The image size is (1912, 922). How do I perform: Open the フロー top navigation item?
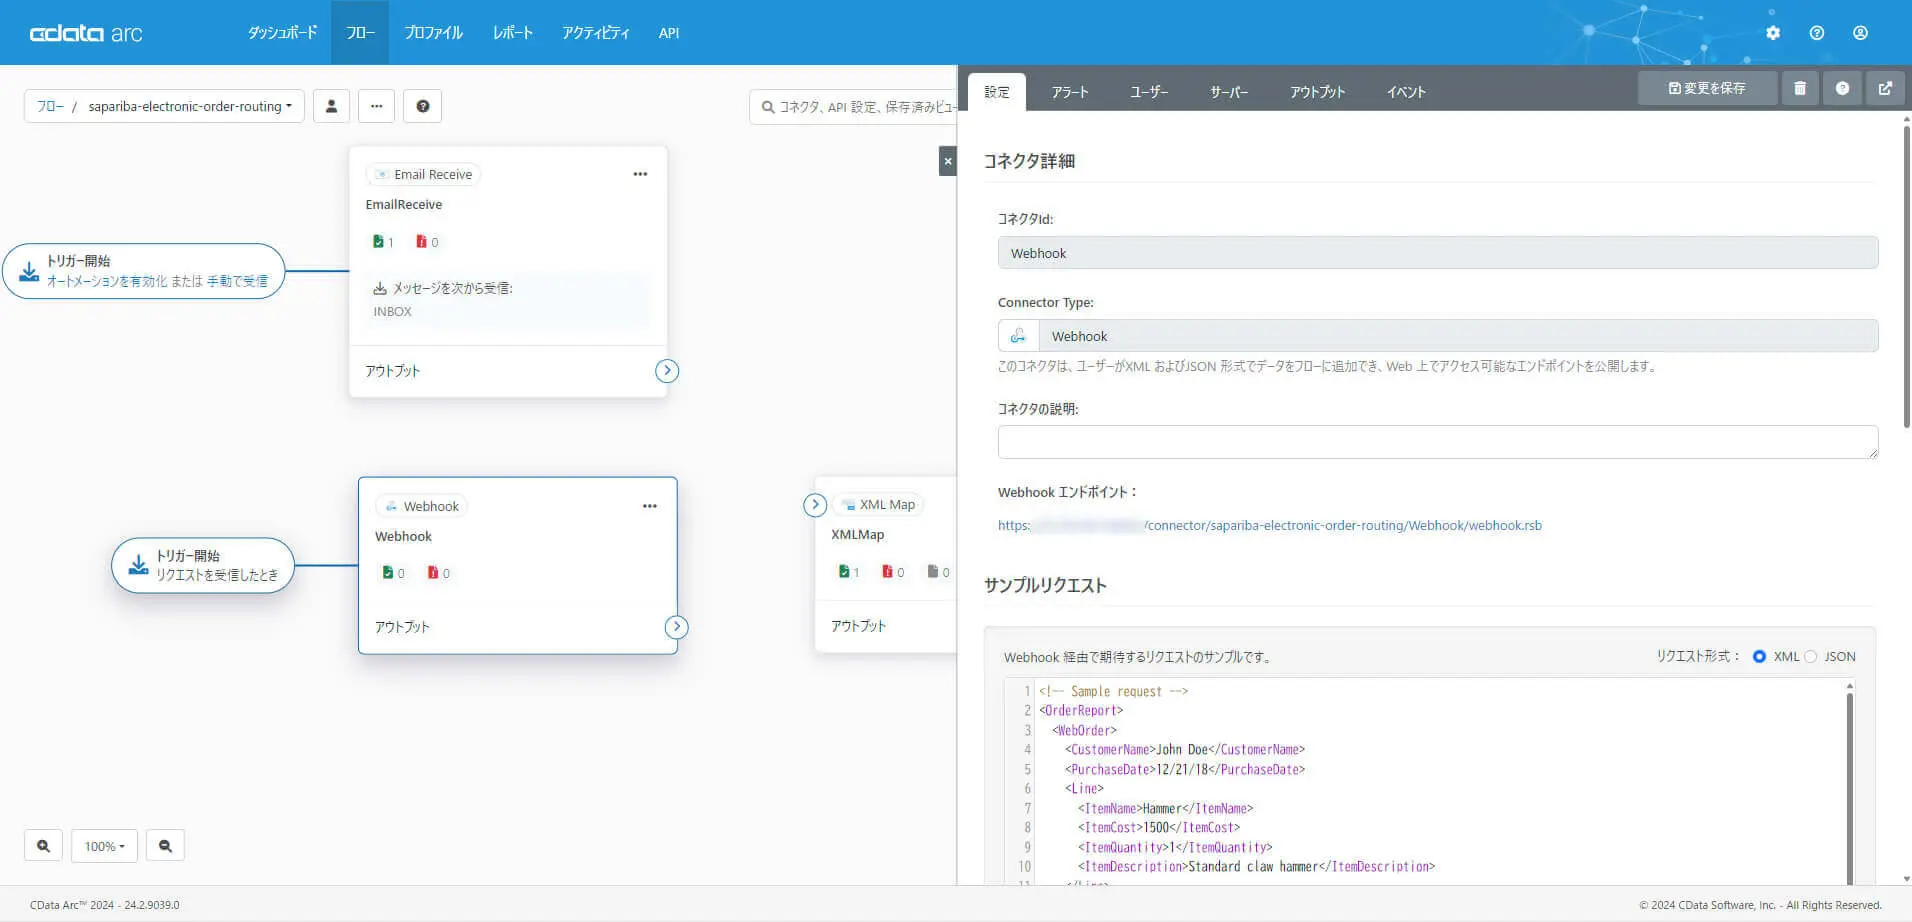coord(360,33)
